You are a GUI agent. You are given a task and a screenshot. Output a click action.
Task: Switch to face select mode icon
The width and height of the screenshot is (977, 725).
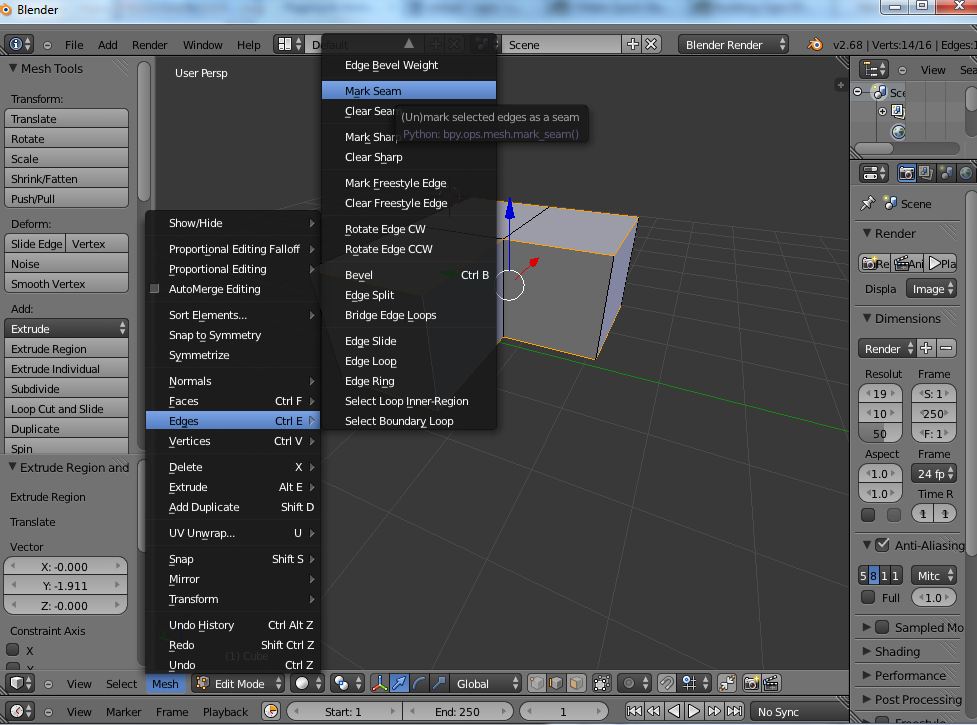tap(576, 683)
